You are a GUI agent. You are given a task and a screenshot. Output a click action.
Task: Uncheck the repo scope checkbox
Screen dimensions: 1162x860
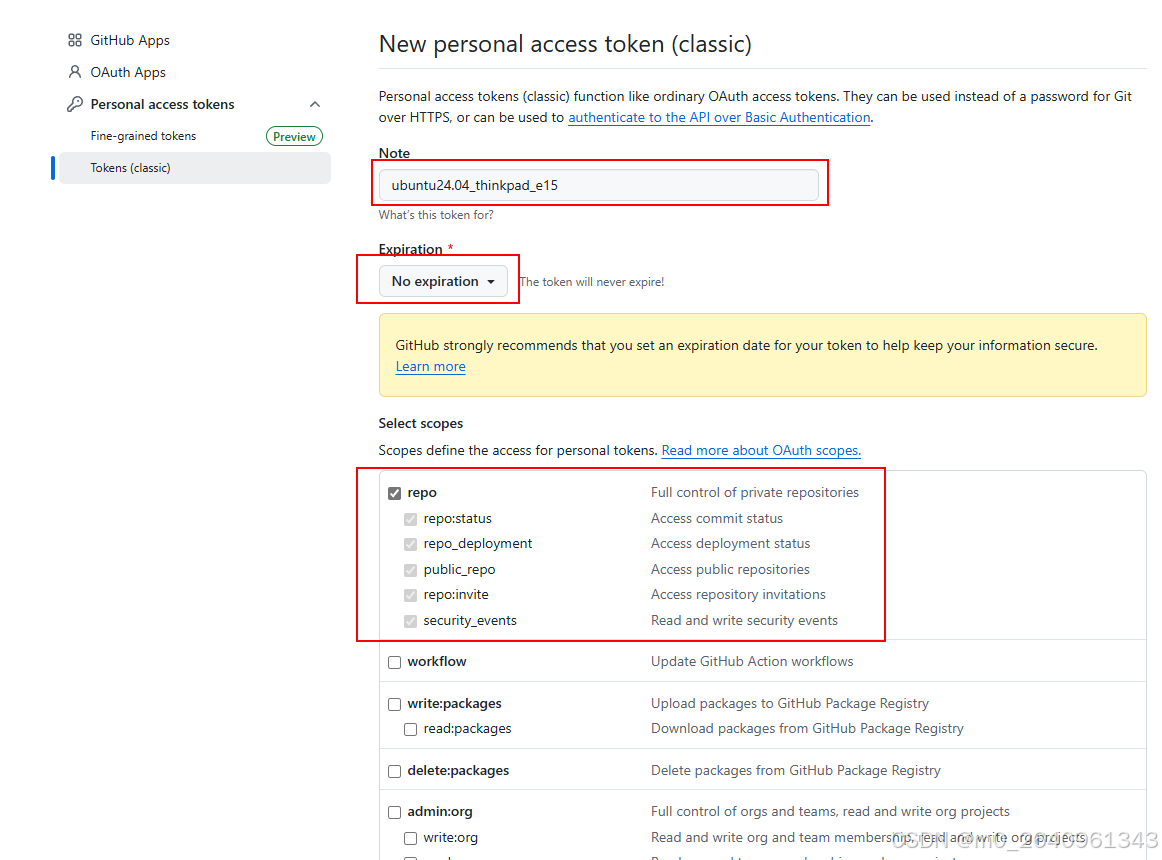[394, 493]
